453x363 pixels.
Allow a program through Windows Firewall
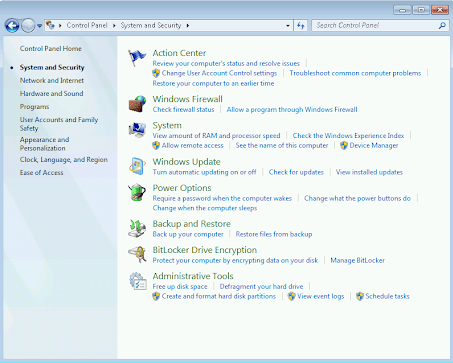pyautogui.click(x=292, y=109)
